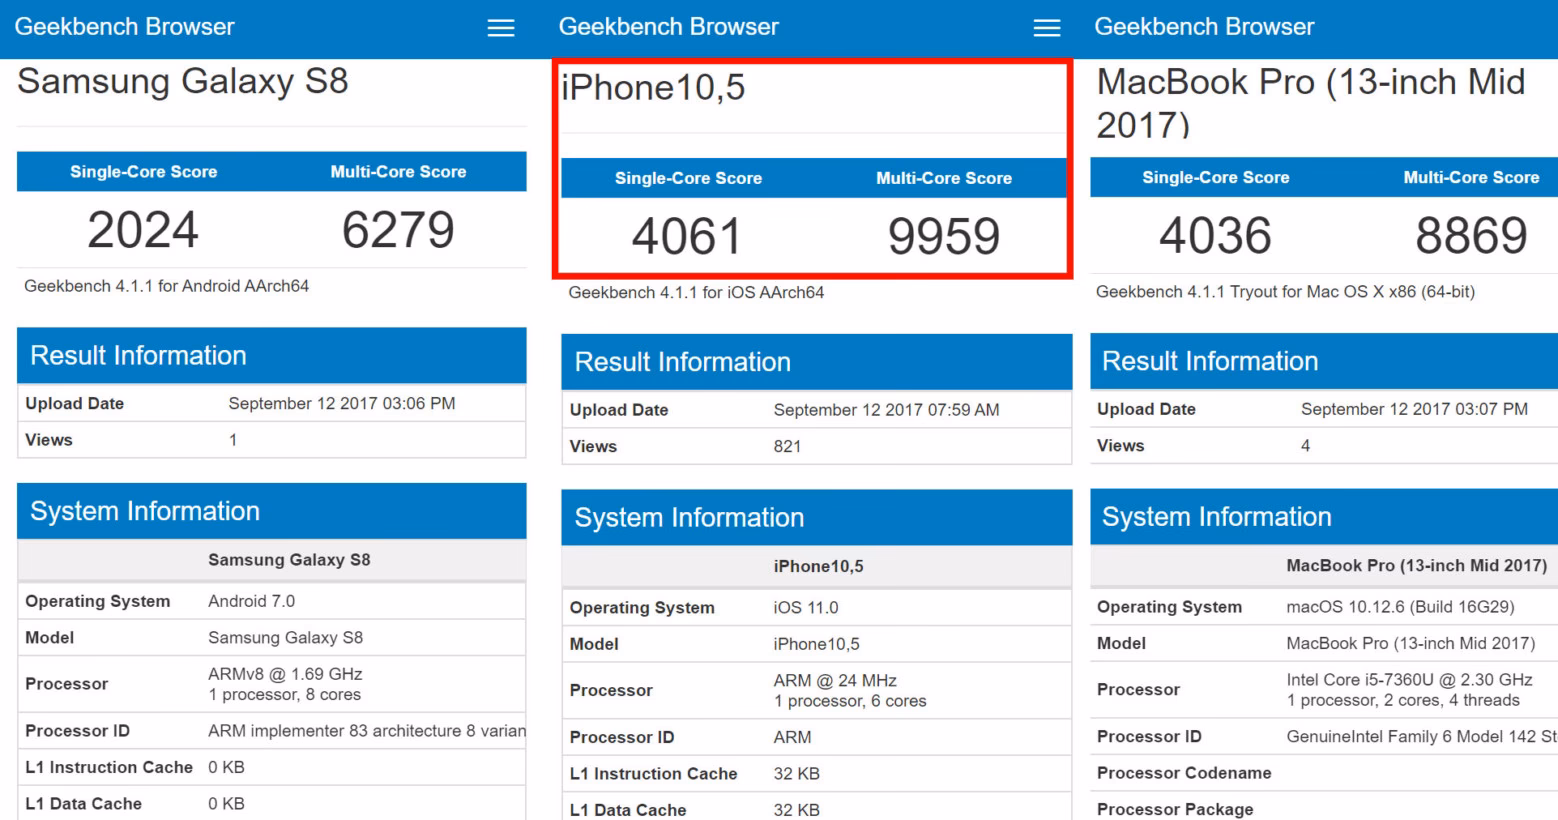Click the Geekbench Browser logo above MacBook Pro
The image size is (1558, 820).
(x=1203, y=26)
